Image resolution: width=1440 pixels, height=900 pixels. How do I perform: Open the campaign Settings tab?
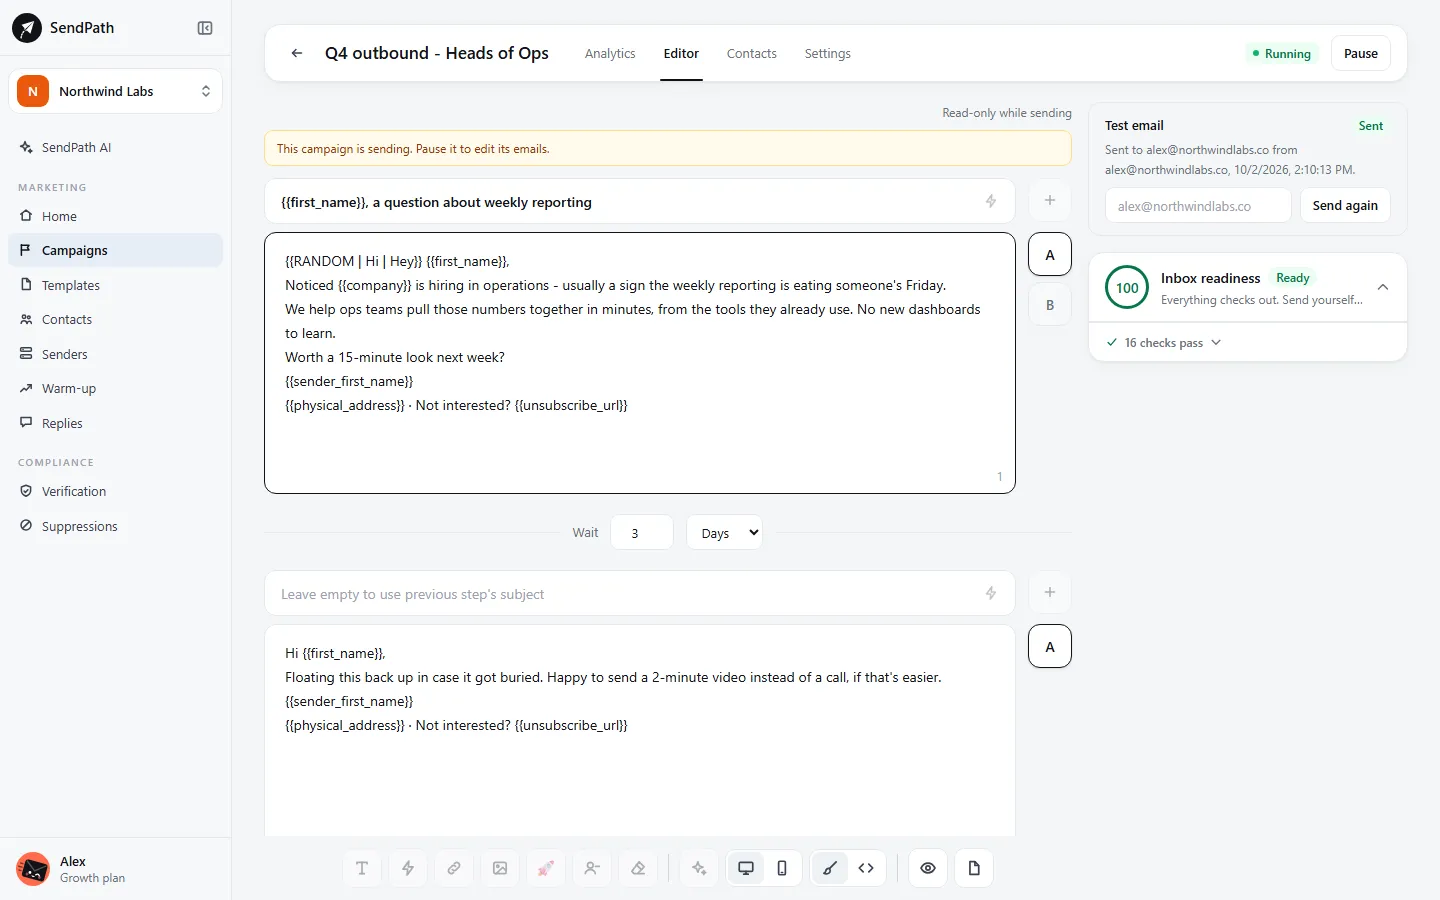point(828,53)
